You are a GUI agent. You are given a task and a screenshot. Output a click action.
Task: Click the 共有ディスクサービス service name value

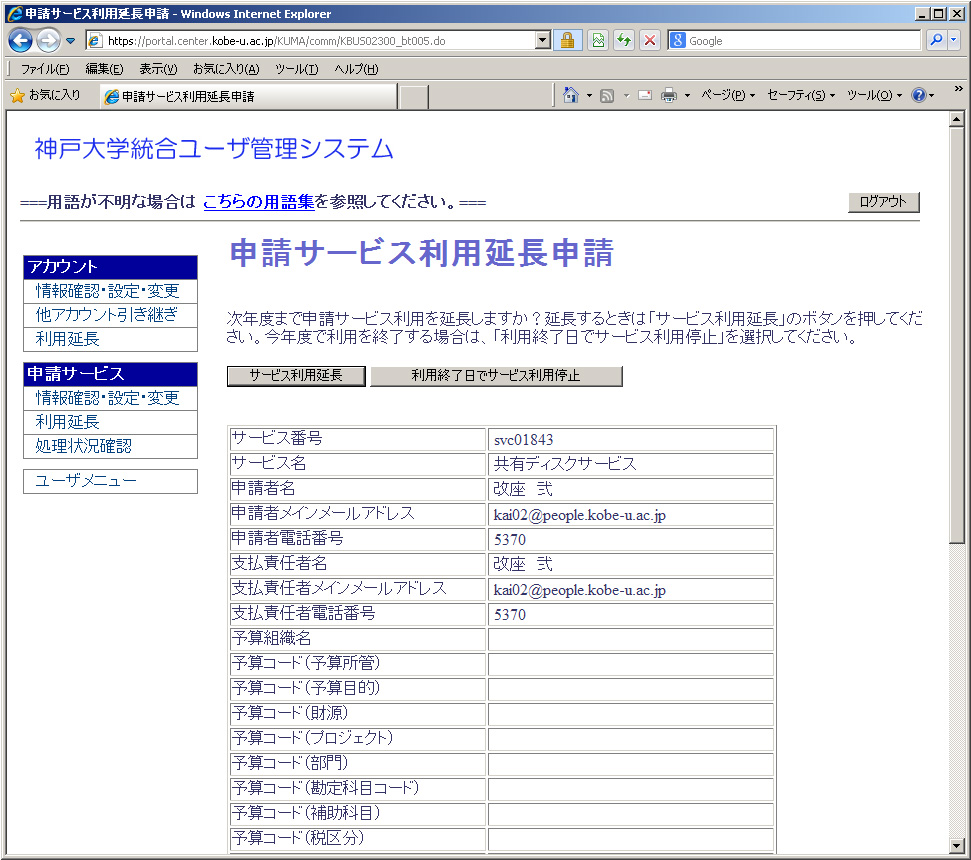565,464
